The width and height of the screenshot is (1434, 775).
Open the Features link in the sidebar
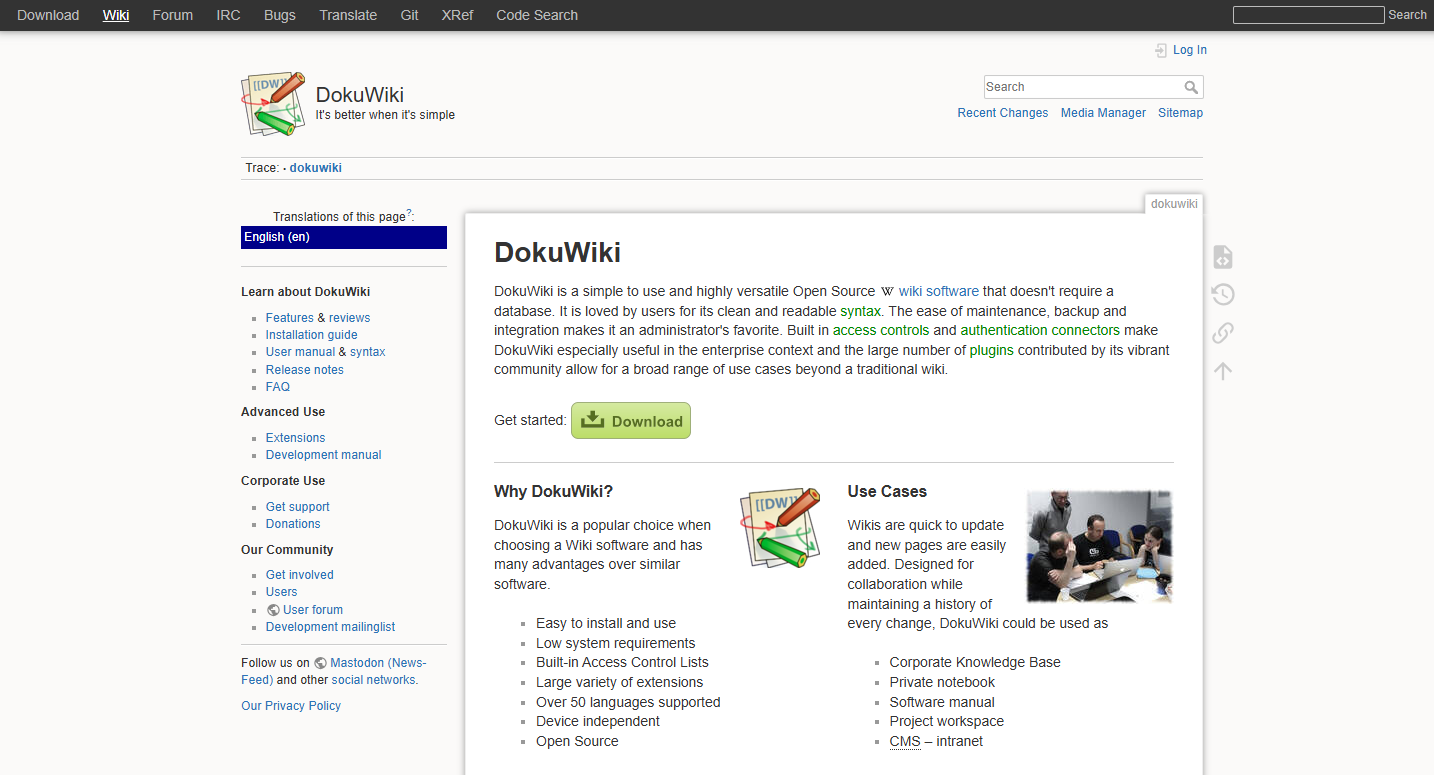pyautogui.click(x=290, y=318)
